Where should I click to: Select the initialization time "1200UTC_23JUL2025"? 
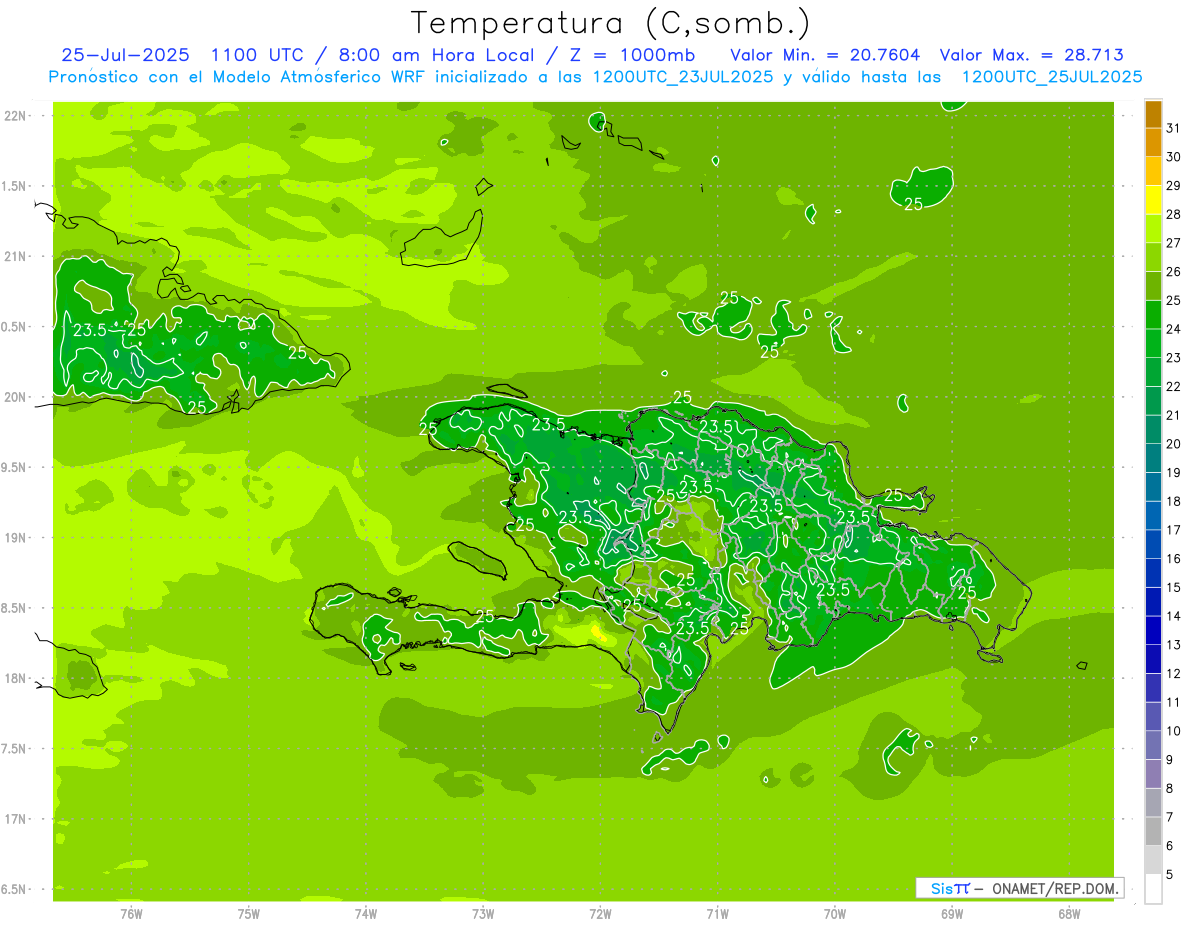683,77
